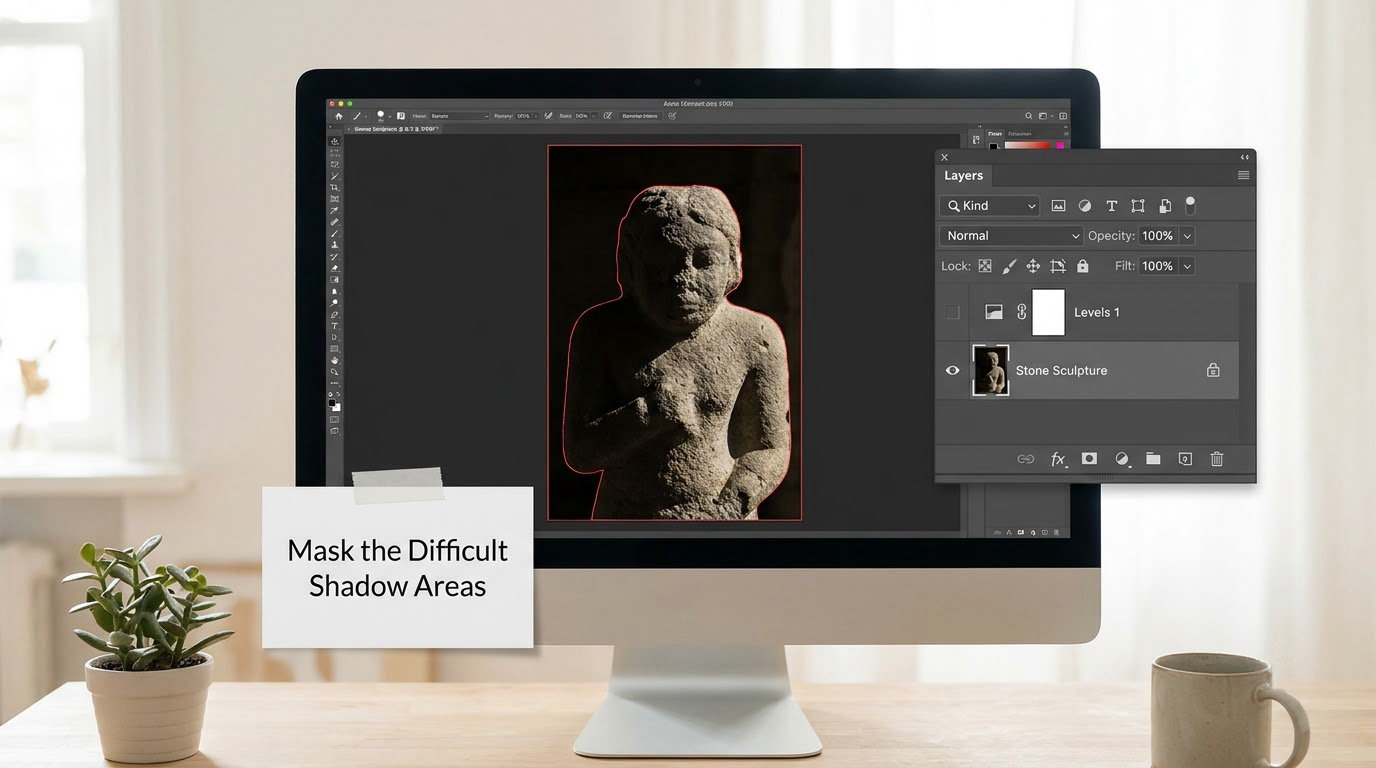Image resolution: width=1376 pixels, height=768 pixels.
Task: Select the Layers tab
Action: point(963,176)
